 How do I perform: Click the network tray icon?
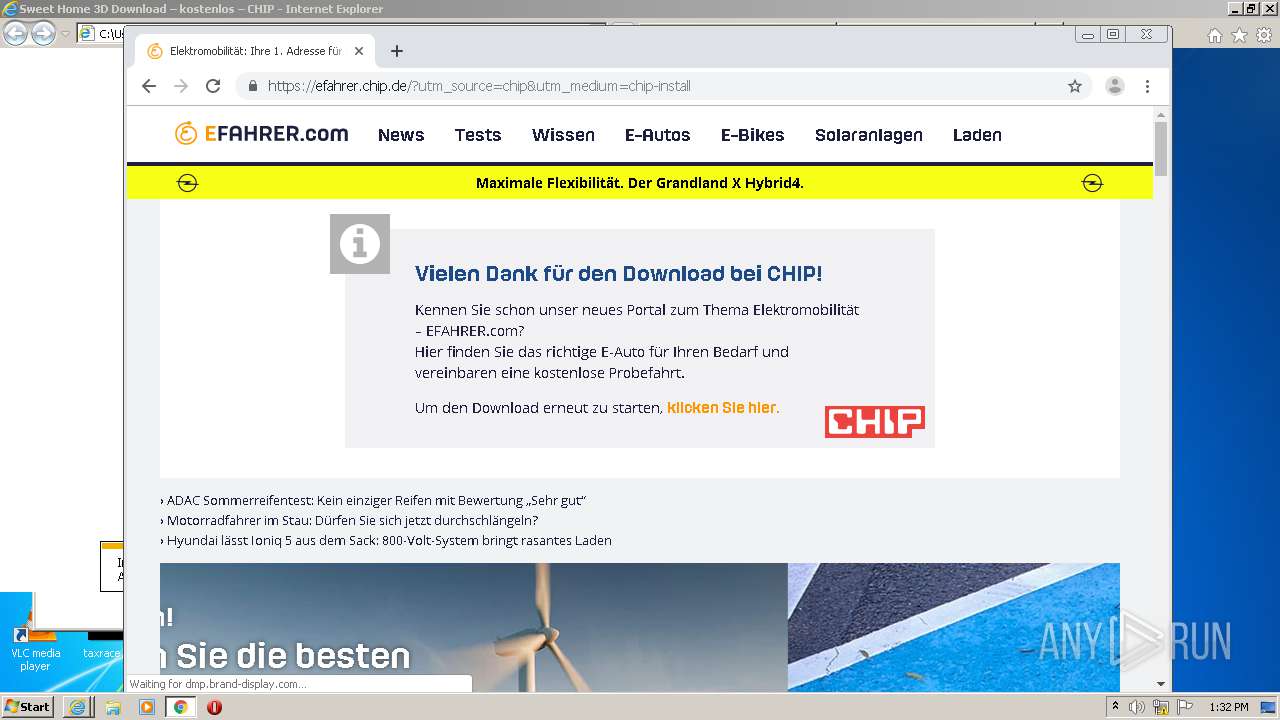click(x=1161, y=707)
